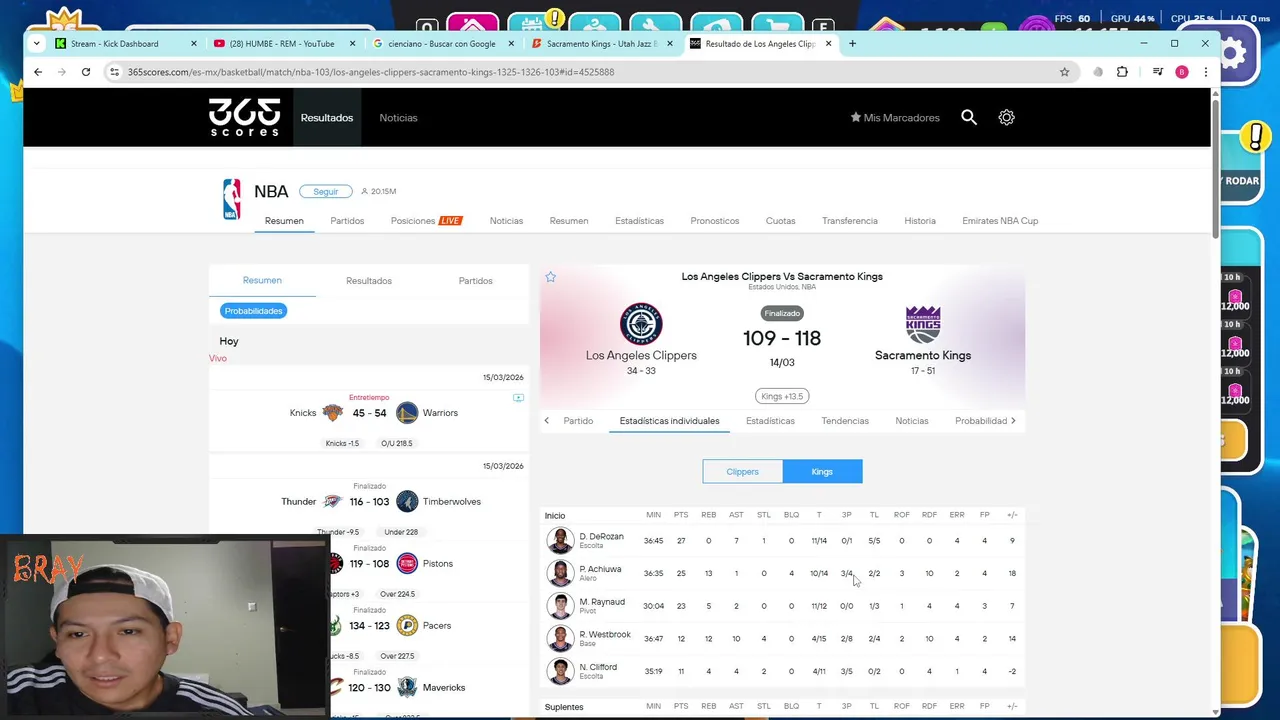Open Resultados in the top navigation
The height and width of the screenshot is (720, 1280).
tap(327, 118)
